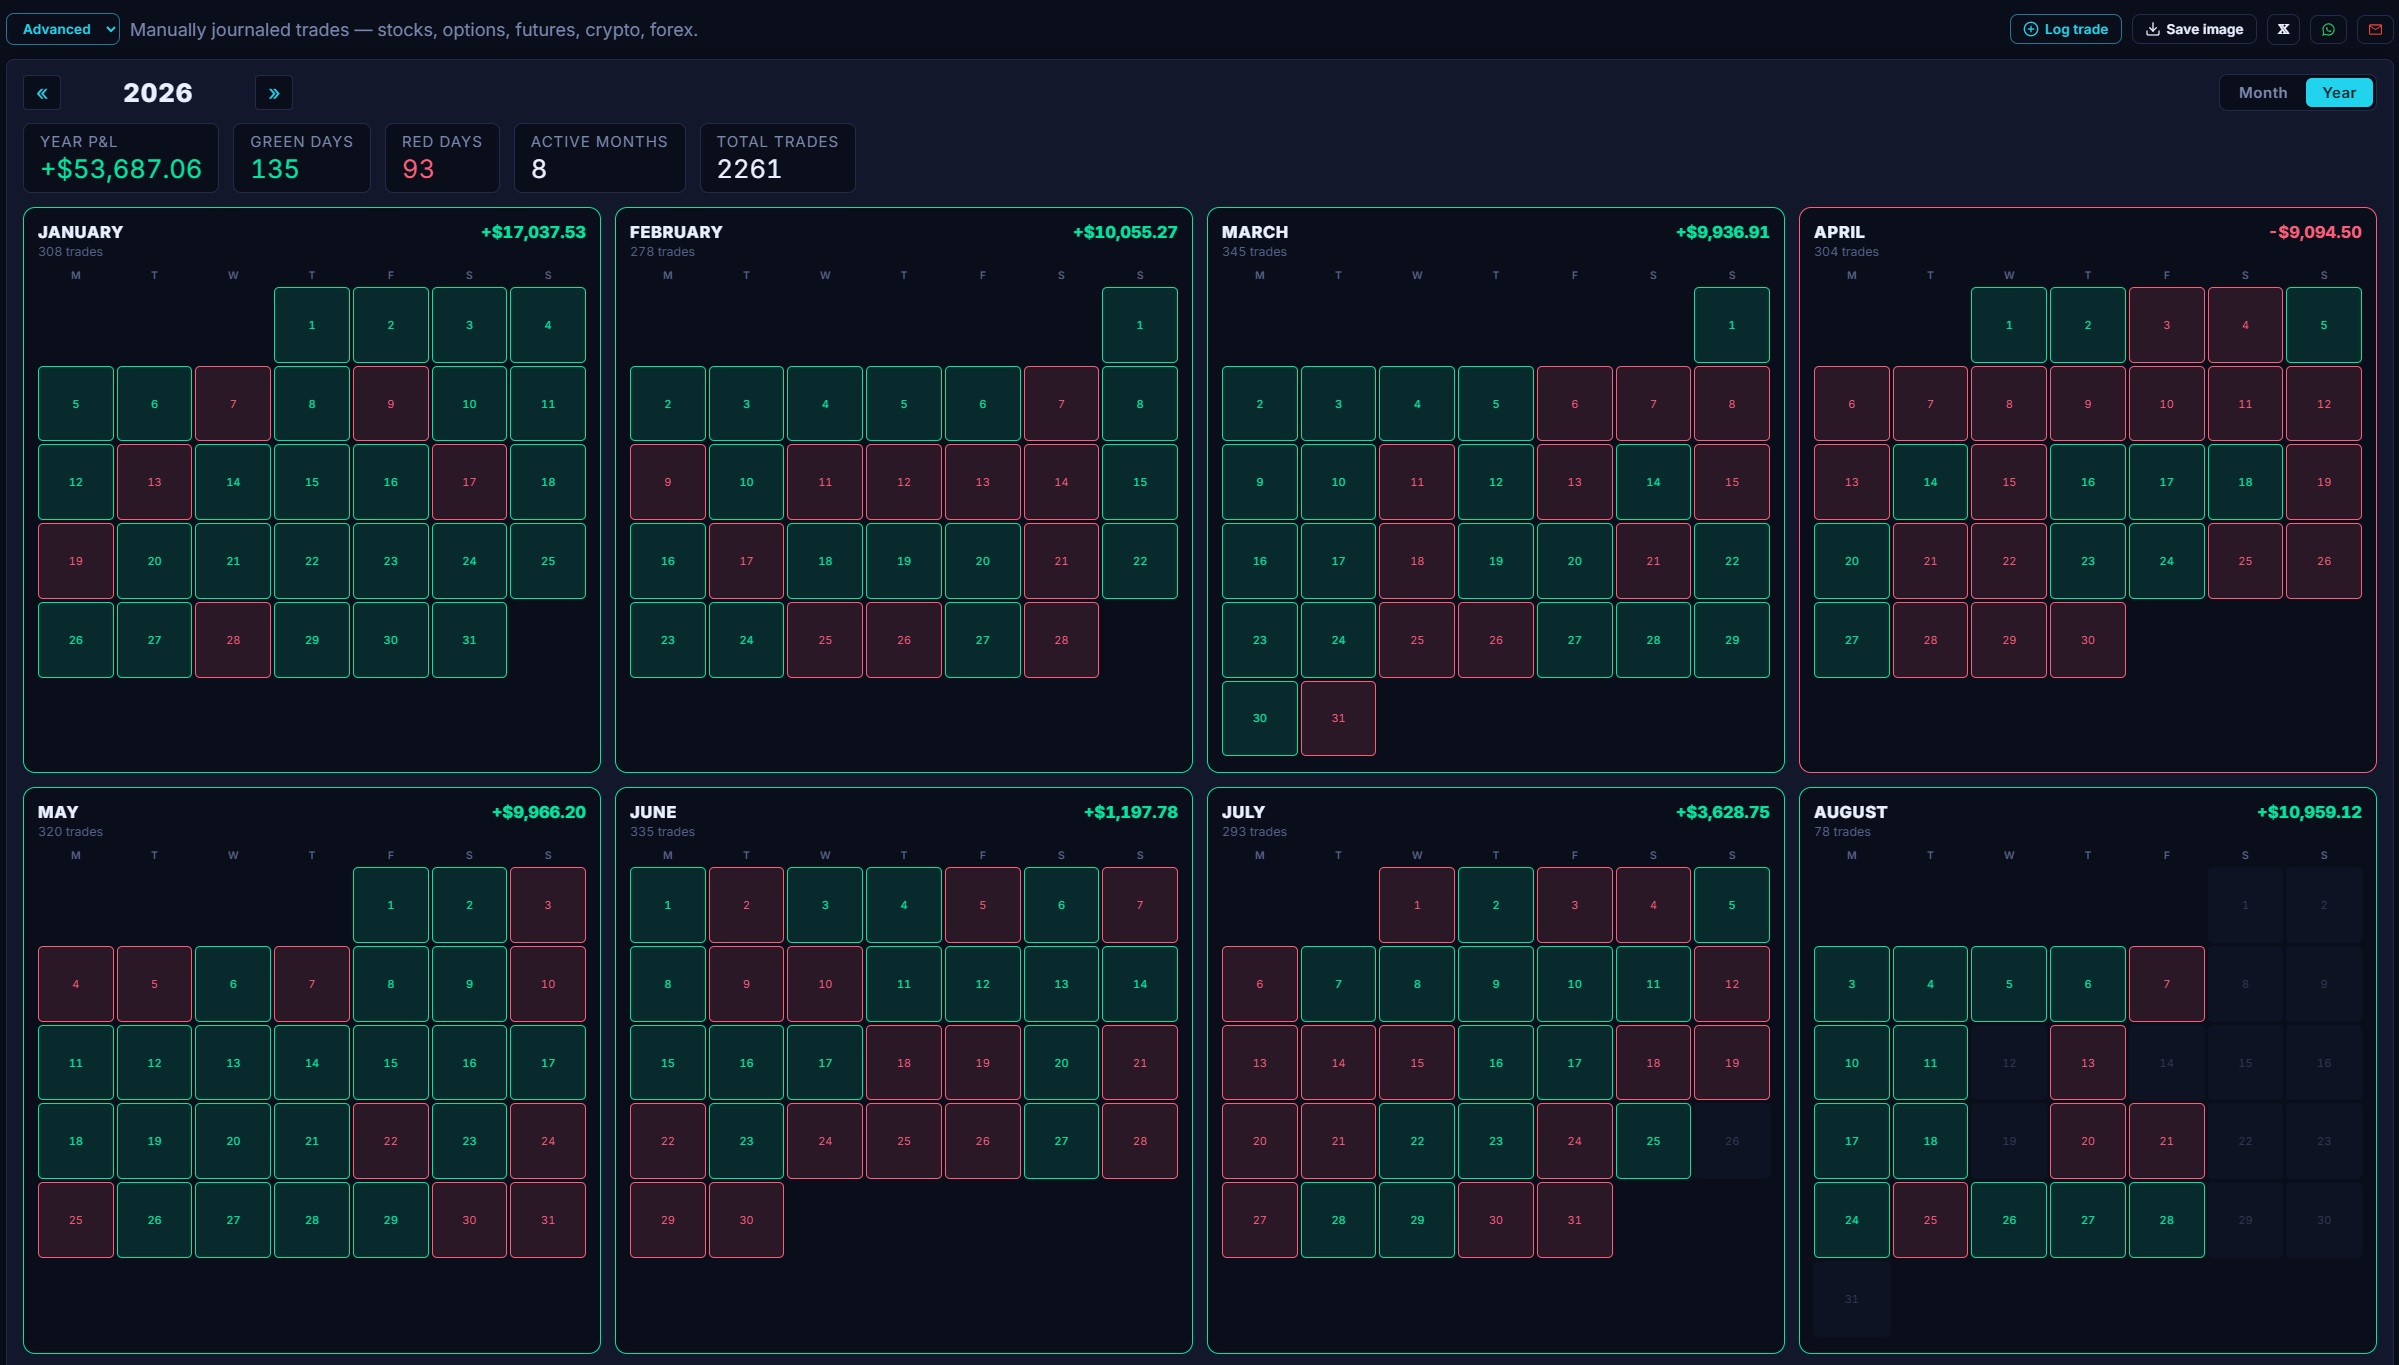The height and width of the screenshot is (1365, 2399).
Task: Select August 13 red day cell
Action: click(x=2088, y=1063)
